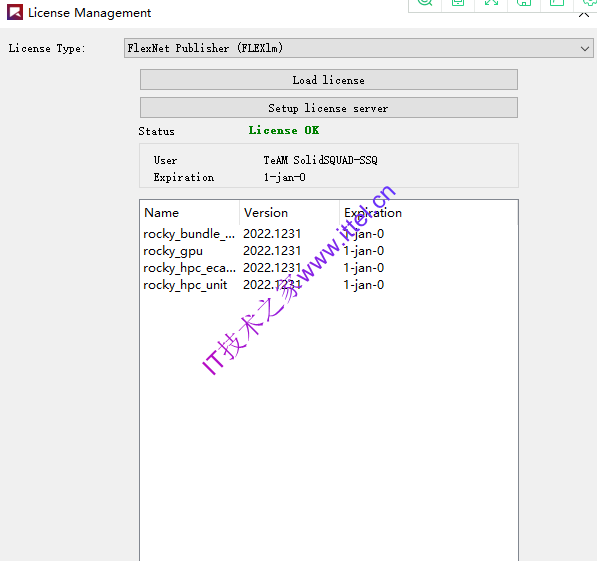Open settings gear icon at toolbar edge
Viewport: 597px width, 561px height.
click(x=589, y=3)
